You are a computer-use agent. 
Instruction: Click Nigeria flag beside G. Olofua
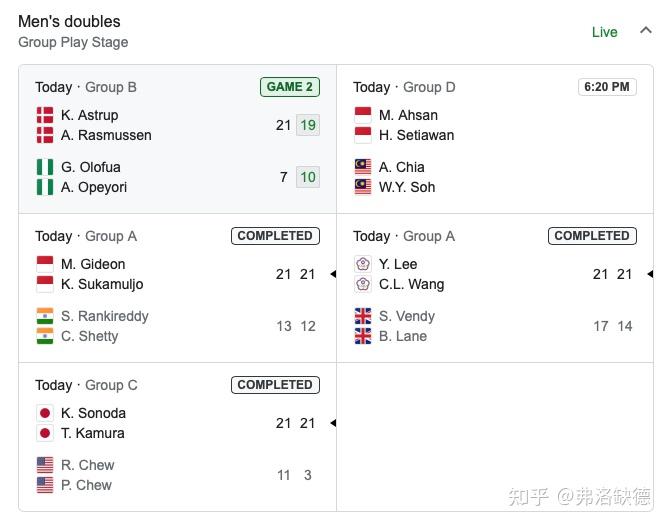coord(45,167)
